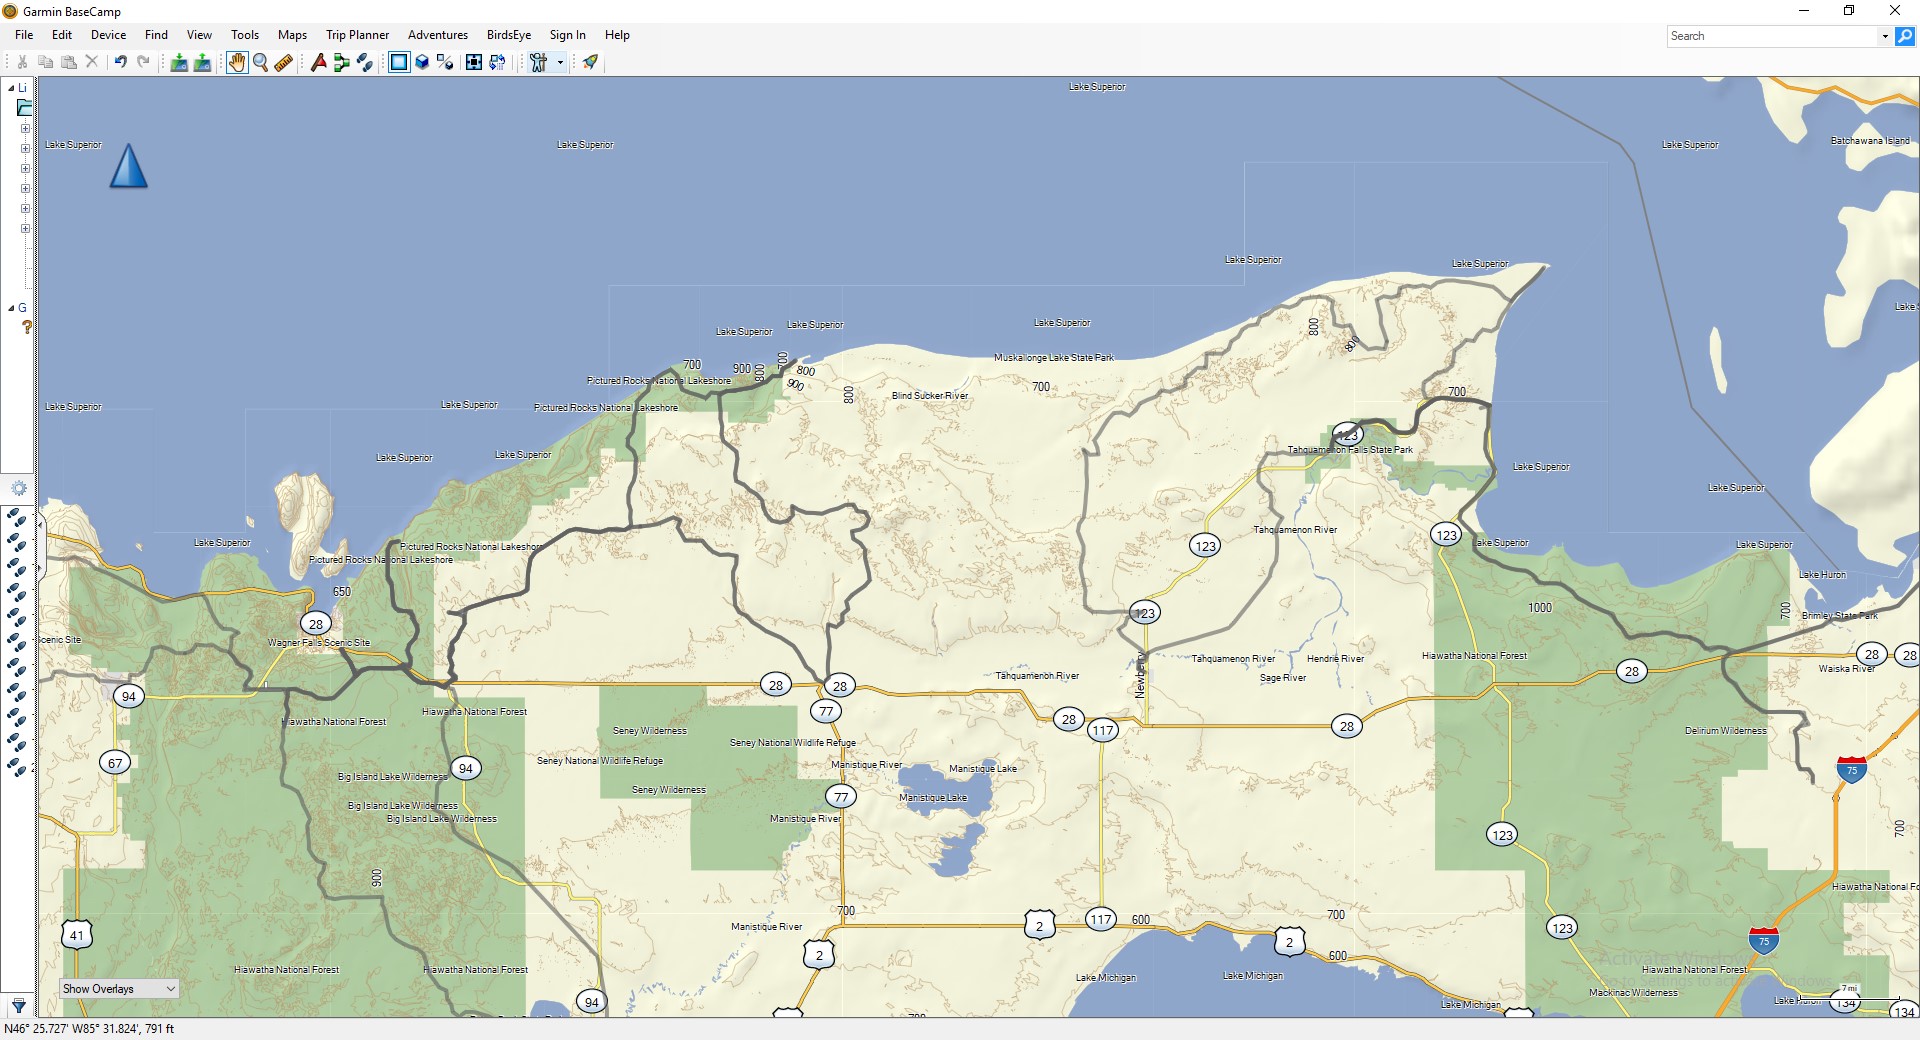Viewport: 1920px width, 1040px height.
Task: Send data to device icon
Action: pyautogui.click(x=179, y=62)
